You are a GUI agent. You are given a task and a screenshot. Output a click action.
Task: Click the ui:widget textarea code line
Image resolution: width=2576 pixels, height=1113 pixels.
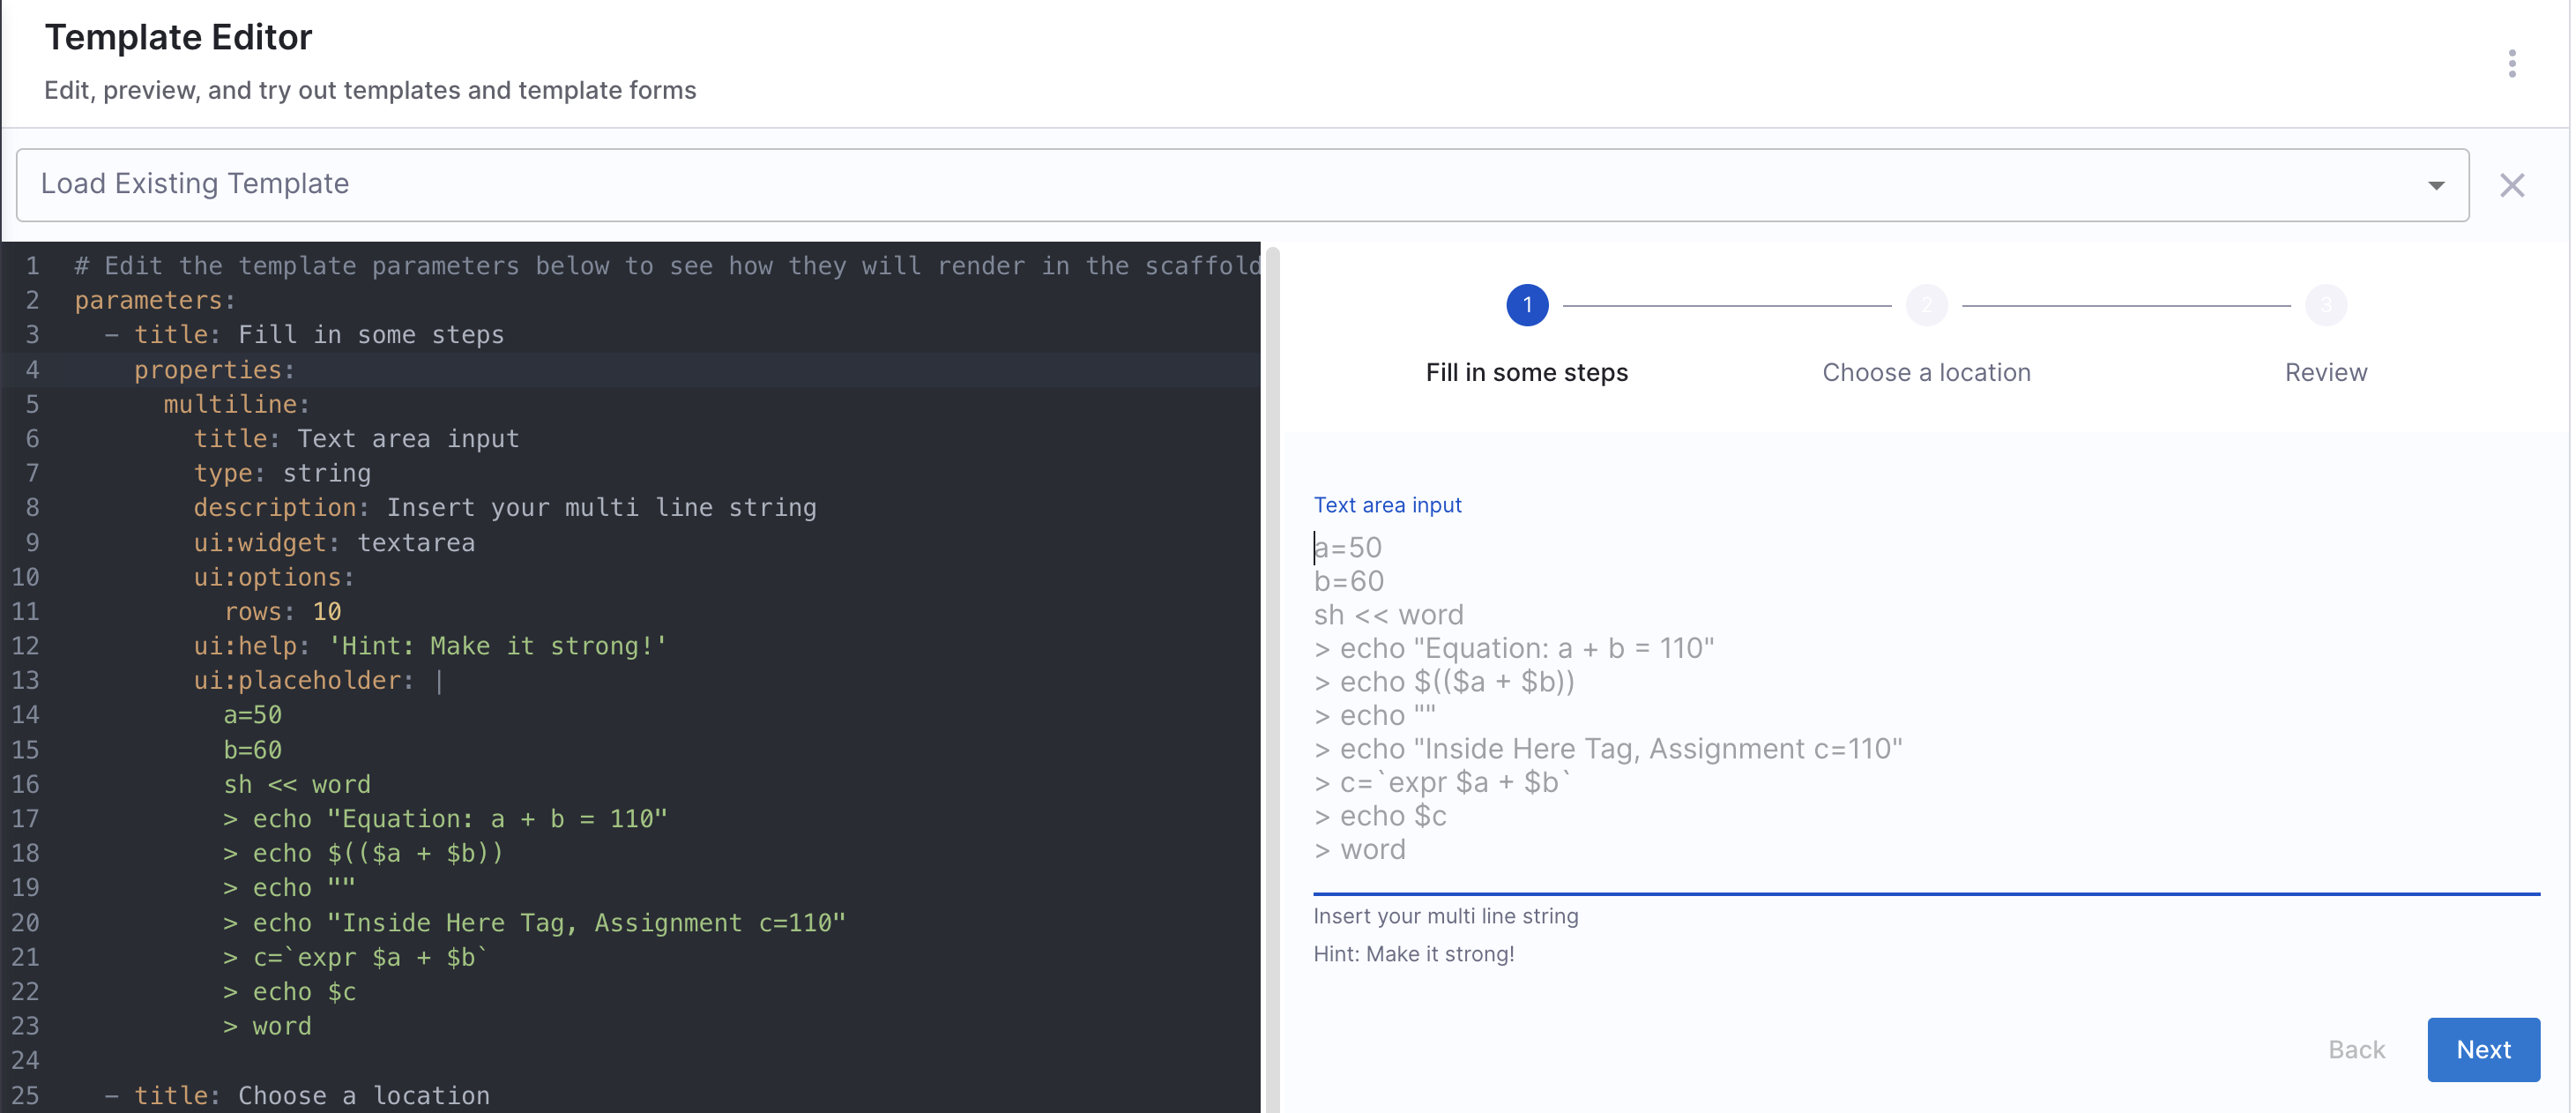click(334, 542)
